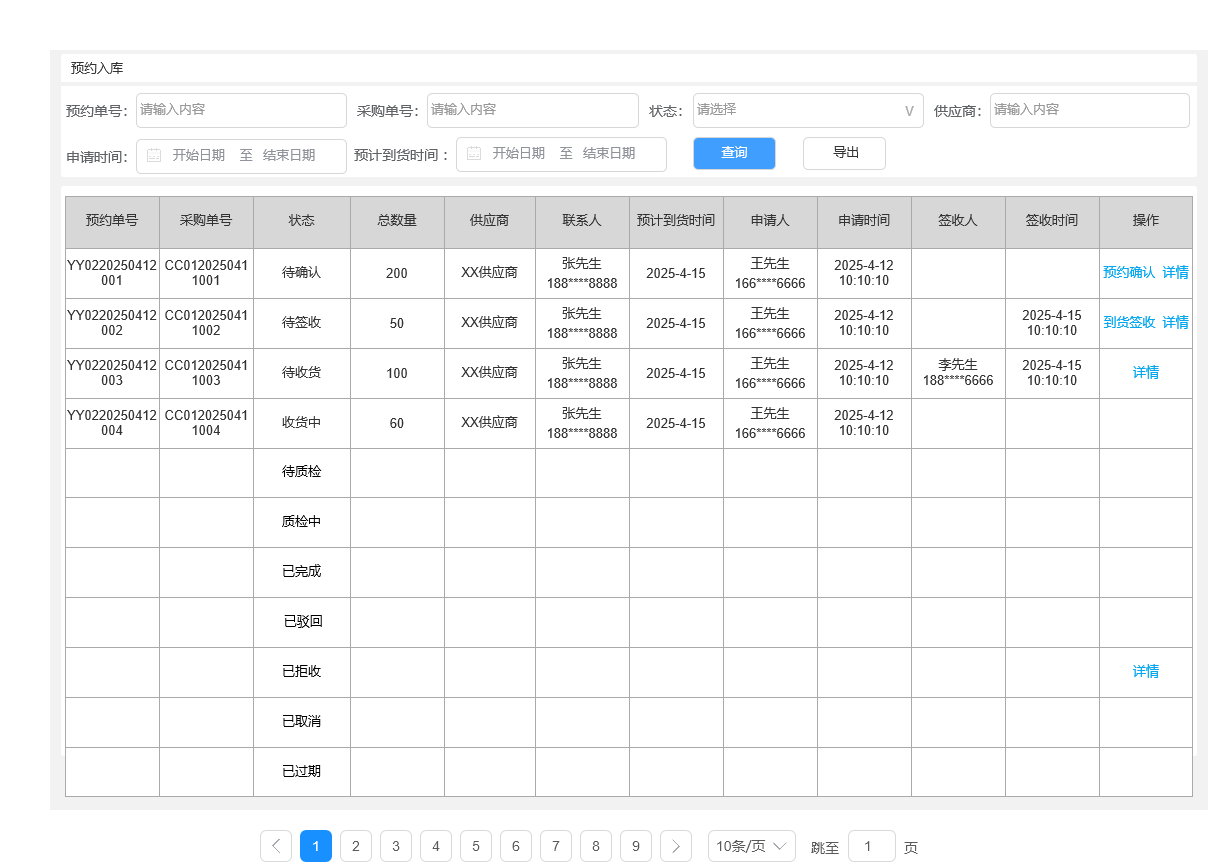The image size is (1208, 862).
Task: Open 详情 for order YY0220250412001
Action: [x=1176, y=272]
